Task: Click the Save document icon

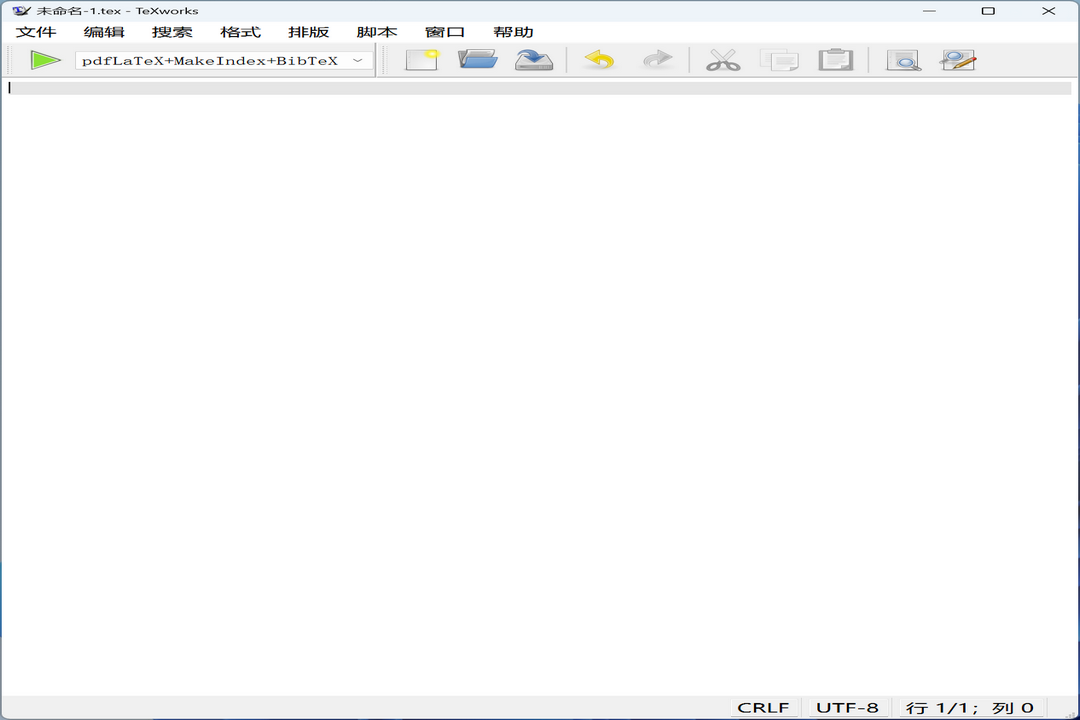Action: [x=534, y=60]
